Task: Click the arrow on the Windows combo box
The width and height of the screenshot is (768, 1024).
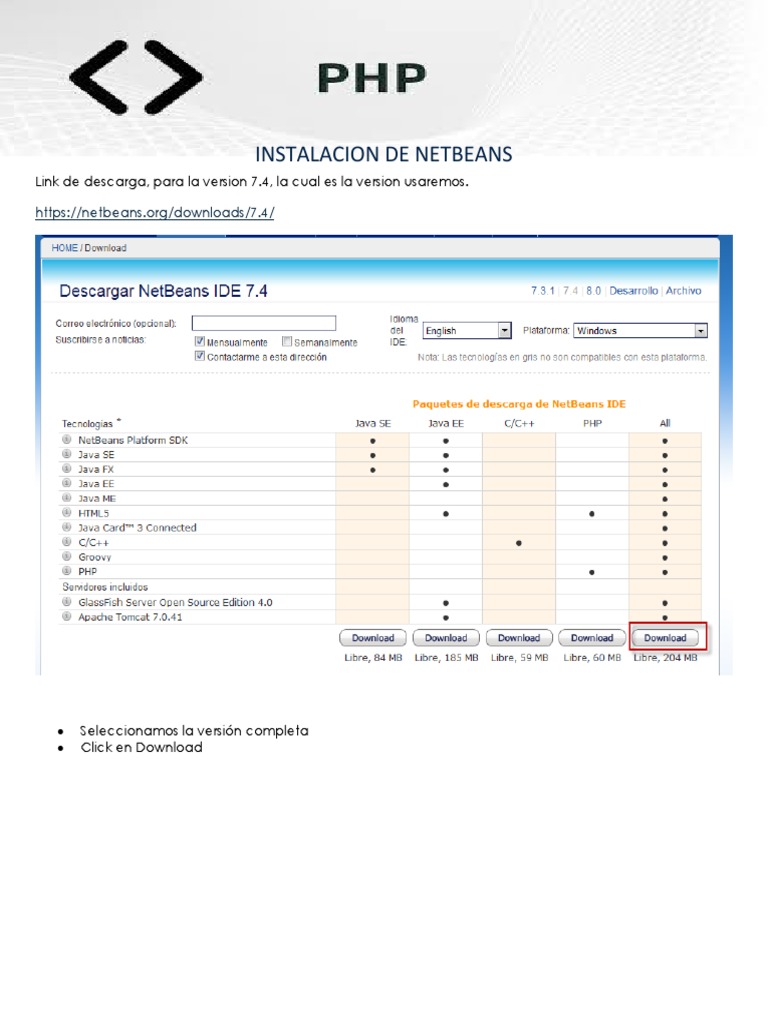Action: click(701, 331)
